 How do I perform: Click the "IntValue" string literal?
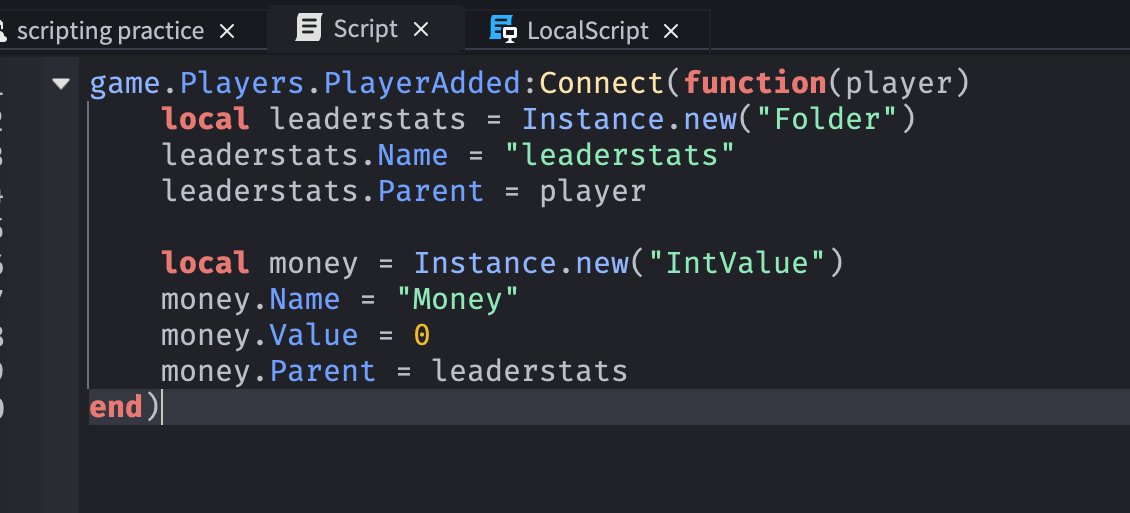736,263
